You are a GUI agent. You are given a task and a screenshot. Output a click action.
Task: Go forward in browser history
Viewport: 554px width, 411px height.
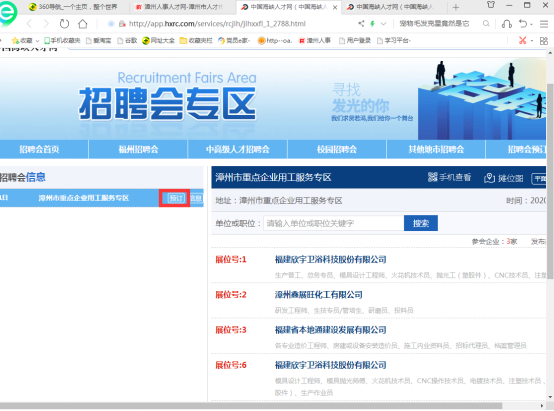pyautogui.click(x=46, y=24)
